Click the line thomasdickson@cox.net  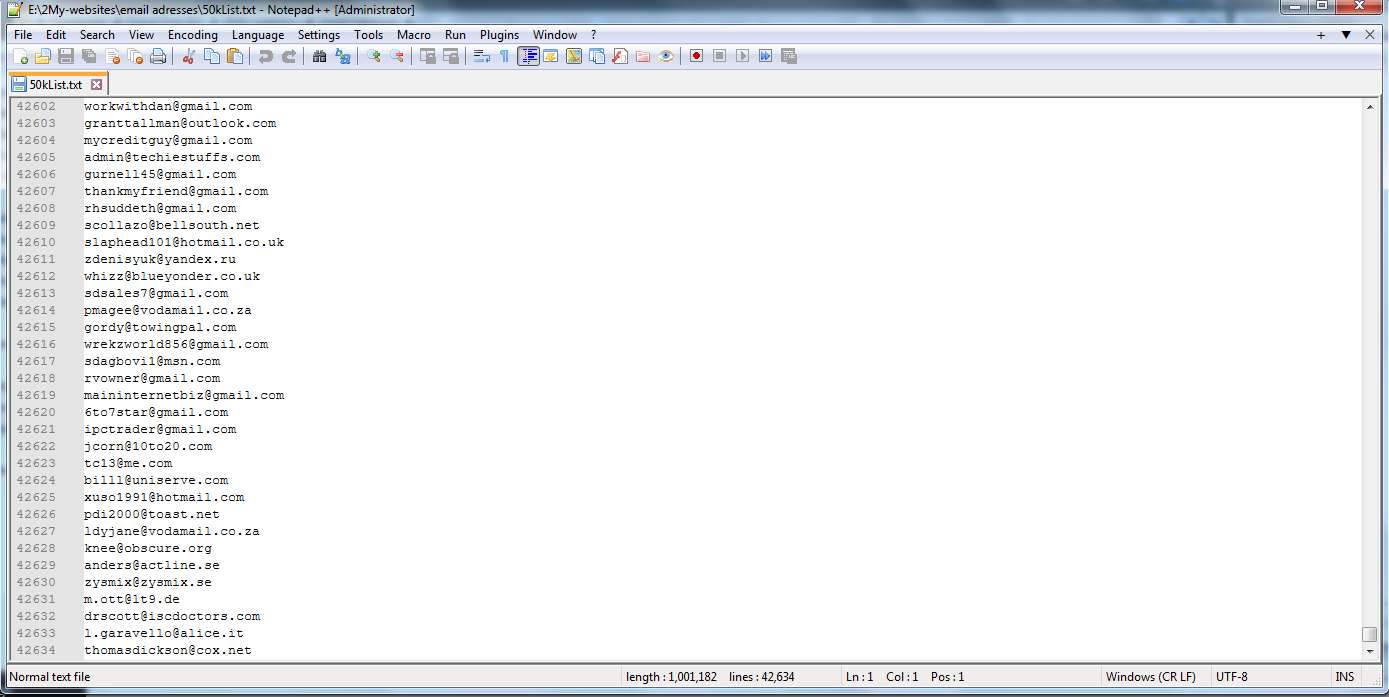(168, 650)
